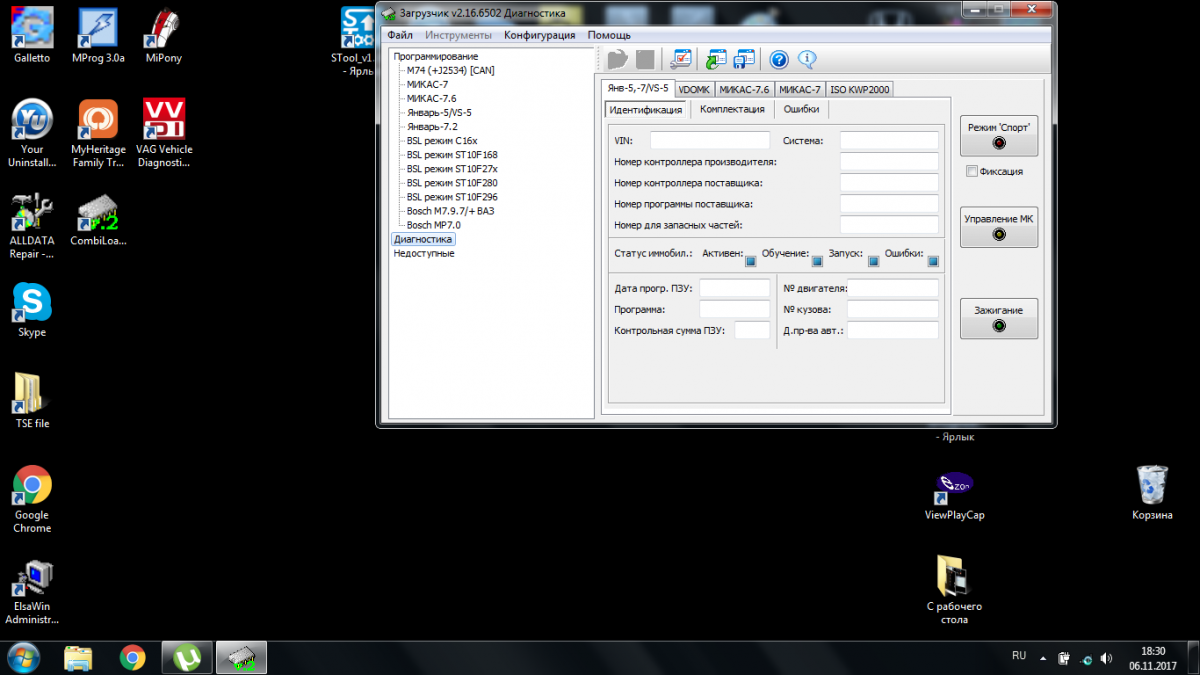Click the green arrow load-window toolbar icon
Viewport: 1200px width, 675px height.
716,59
